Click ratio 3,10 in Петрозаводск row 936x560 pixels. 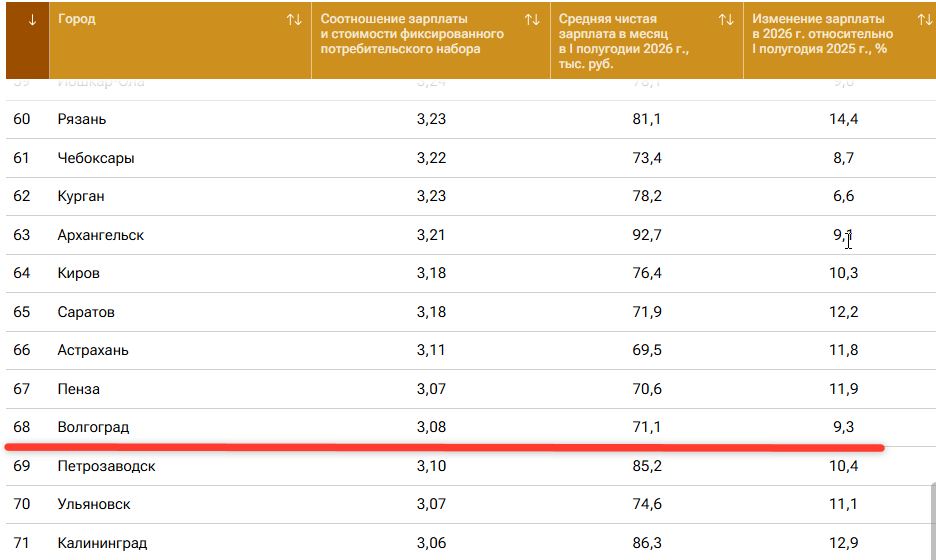coord(431,466)
